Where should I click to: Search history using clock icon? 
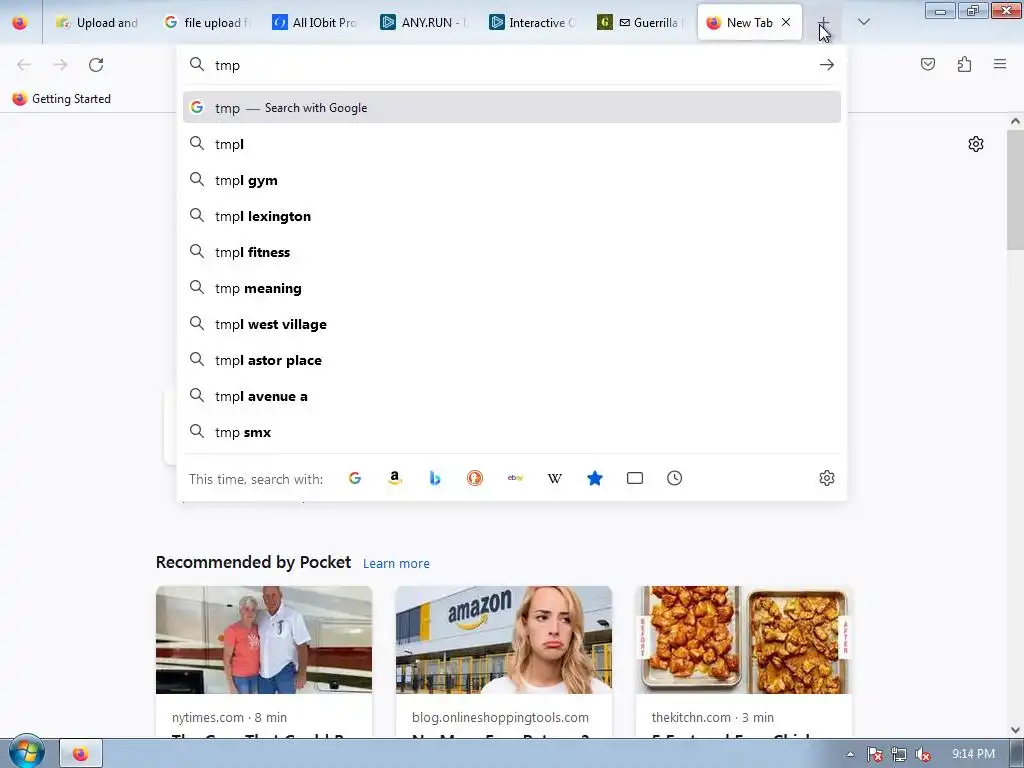click(675, 478)
